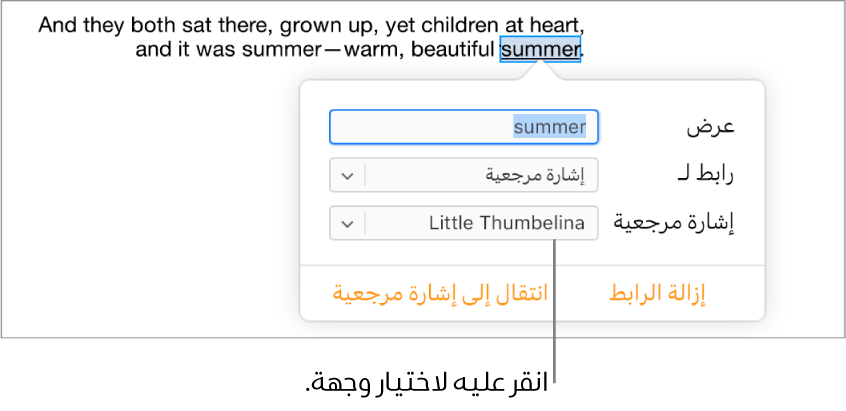
Task: Click the non-underlined summer before the dash
Action: pyautogui.click(x=281, y=49)
